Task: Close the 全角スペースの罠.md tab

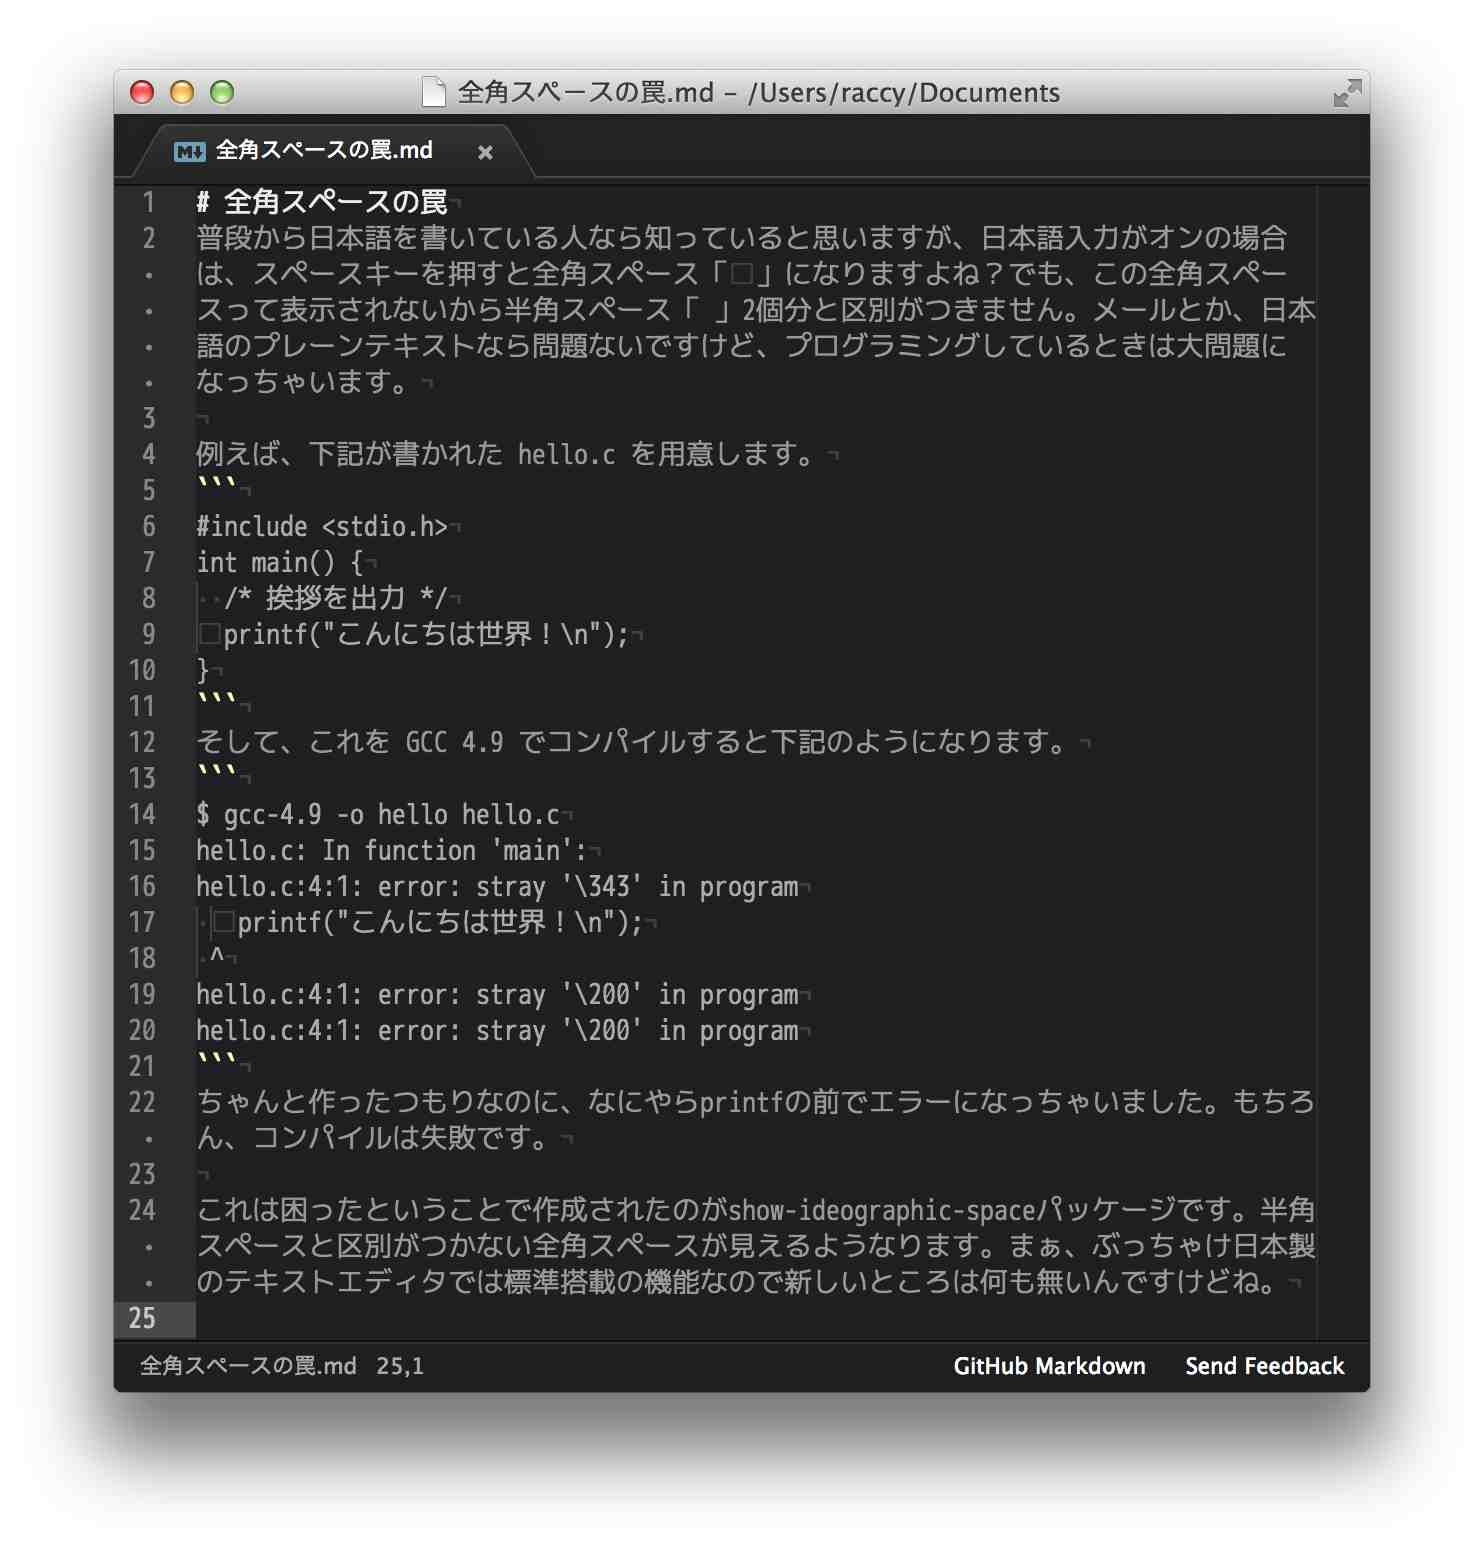Action: (x=485, y=152)
